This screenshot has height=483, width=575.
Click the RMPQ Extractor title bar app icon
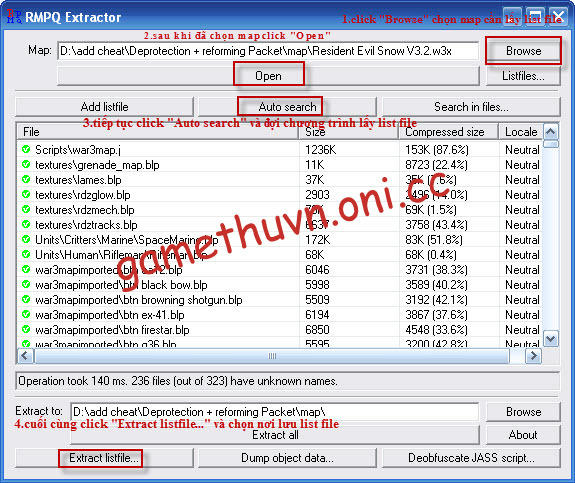click(x=14, y=17)
